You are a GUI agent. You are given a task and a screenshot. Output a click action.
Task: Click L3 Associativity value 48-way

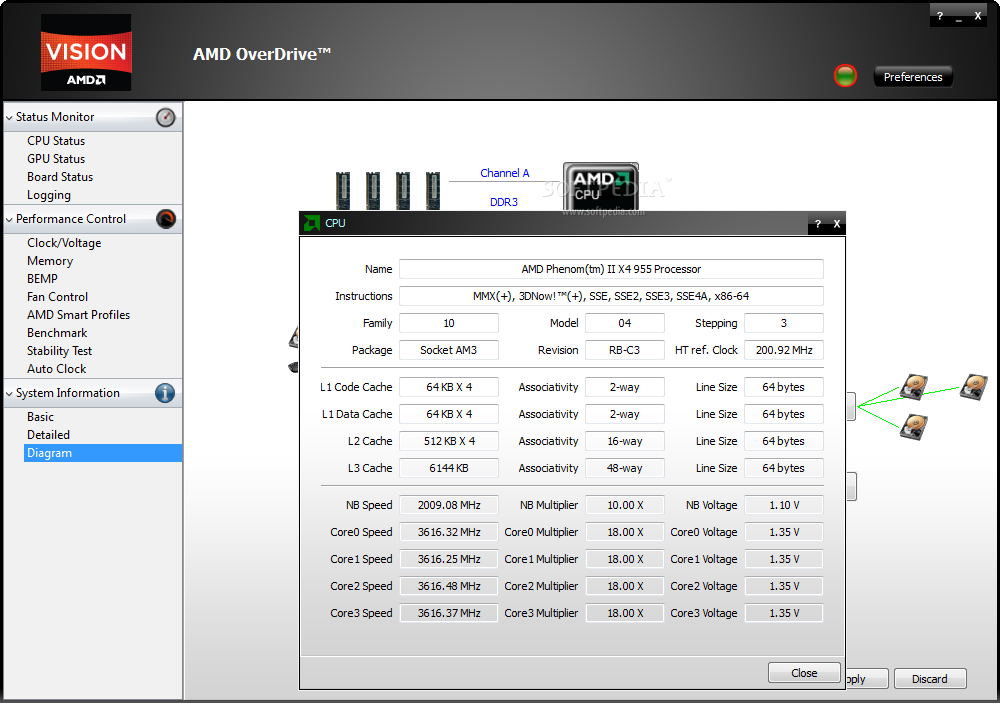tap(624, 468)
